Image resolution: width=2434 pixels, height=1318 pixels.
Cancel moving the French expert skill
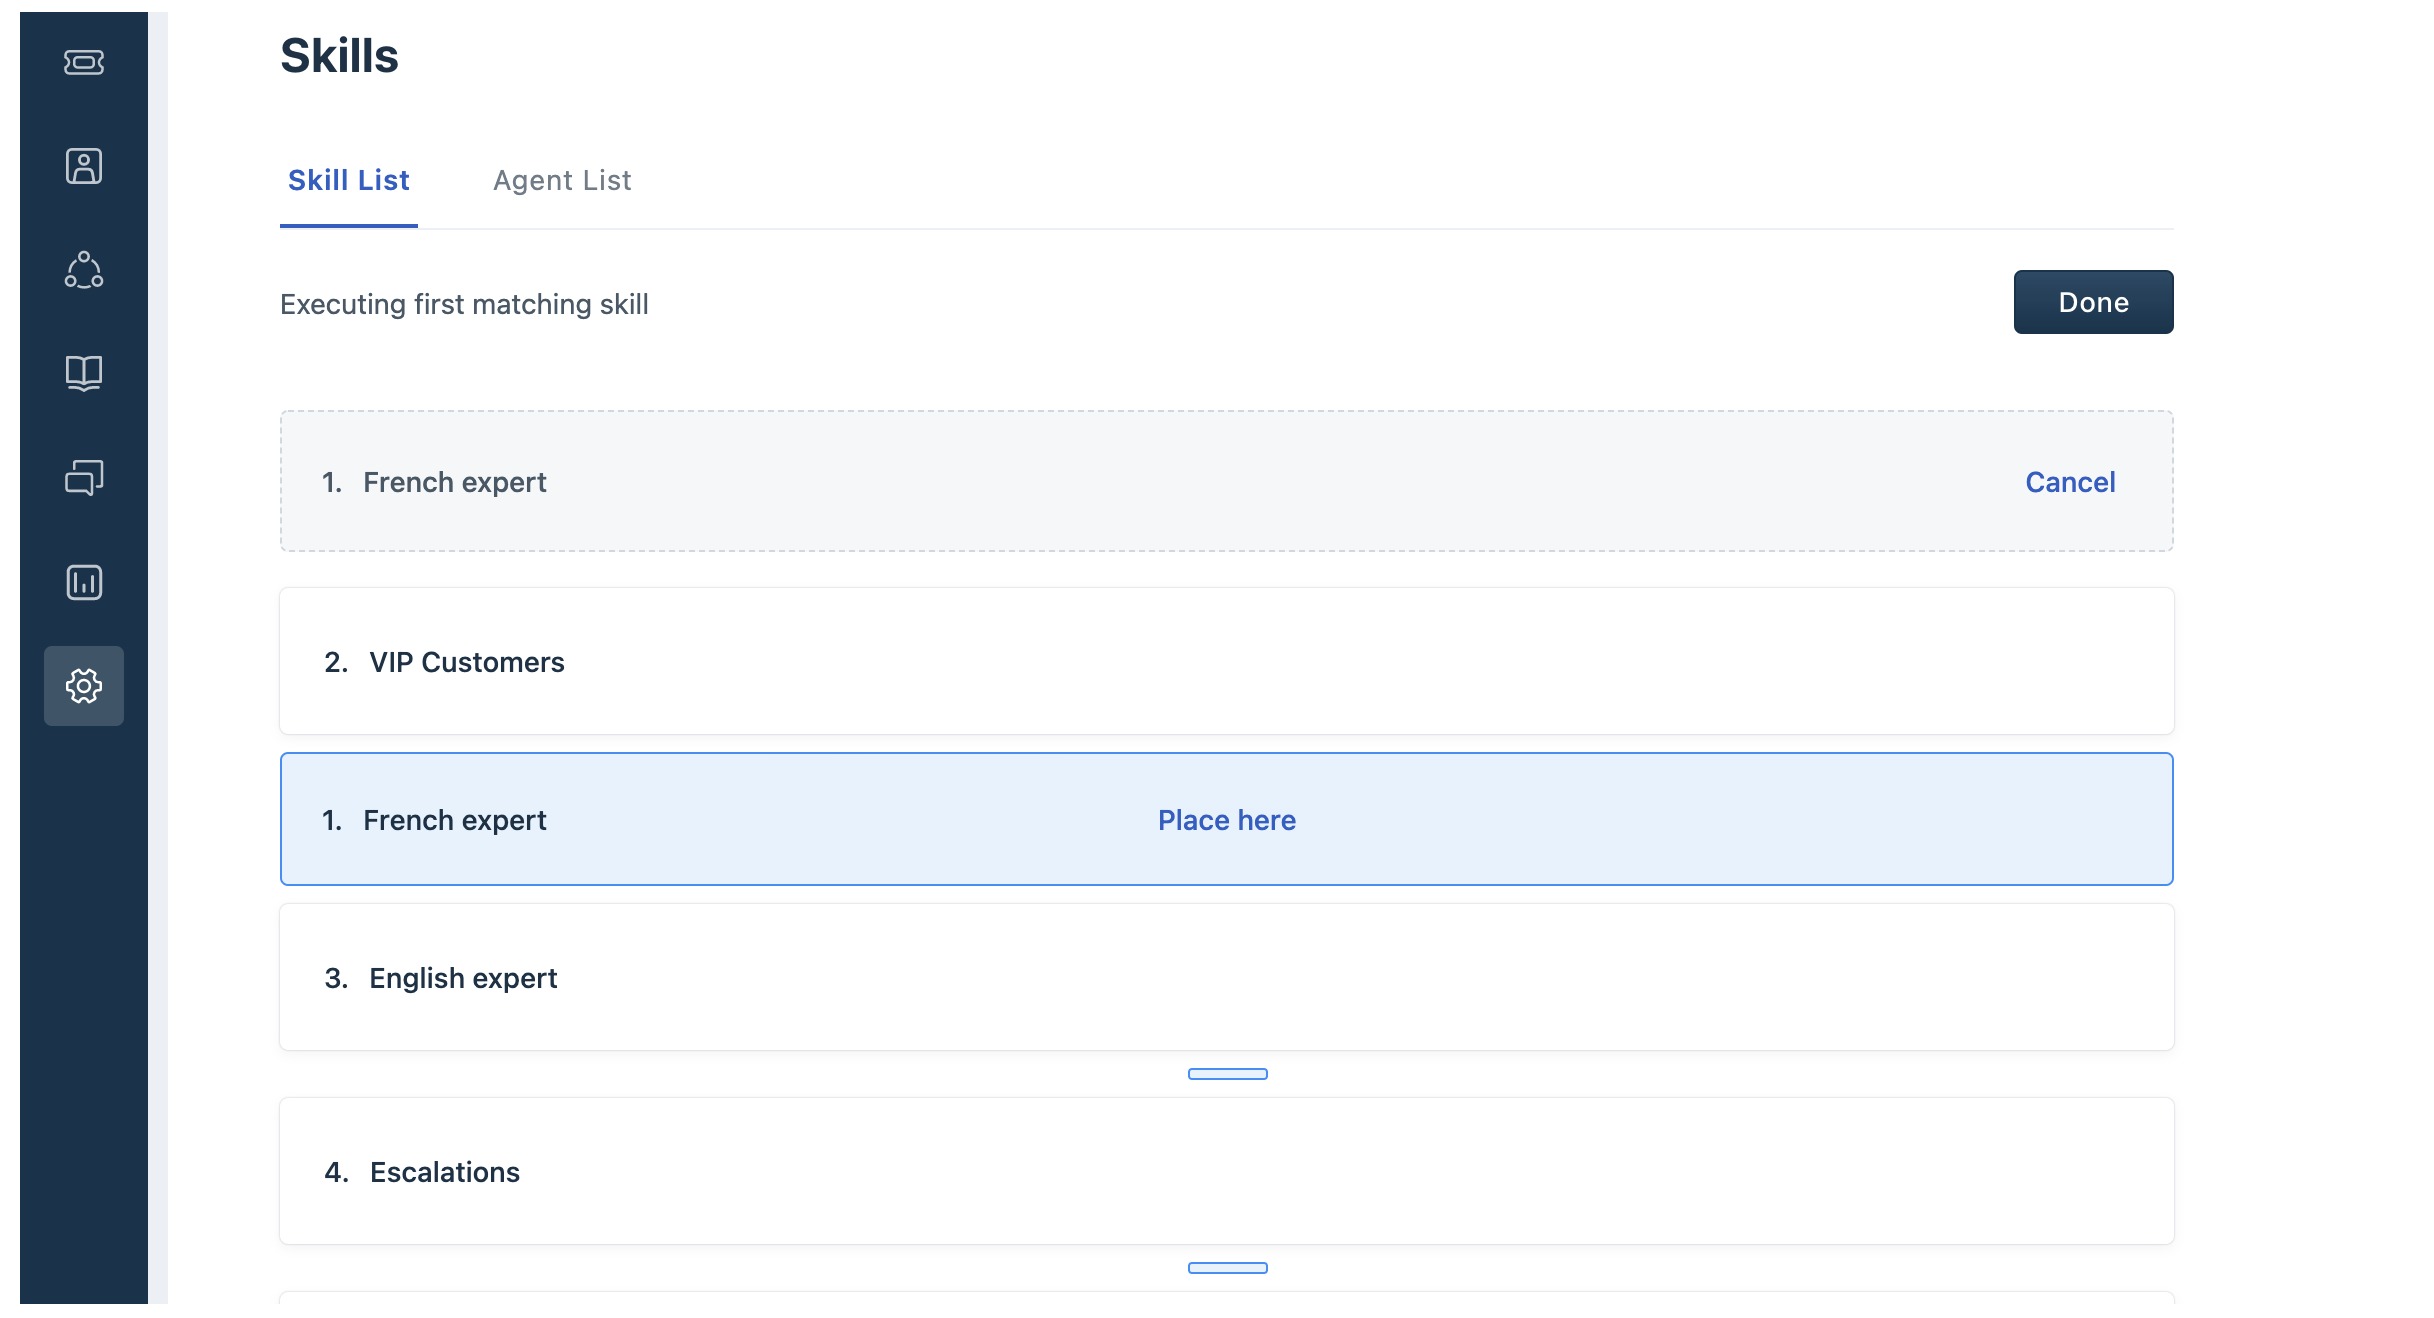coord(2069,482)
